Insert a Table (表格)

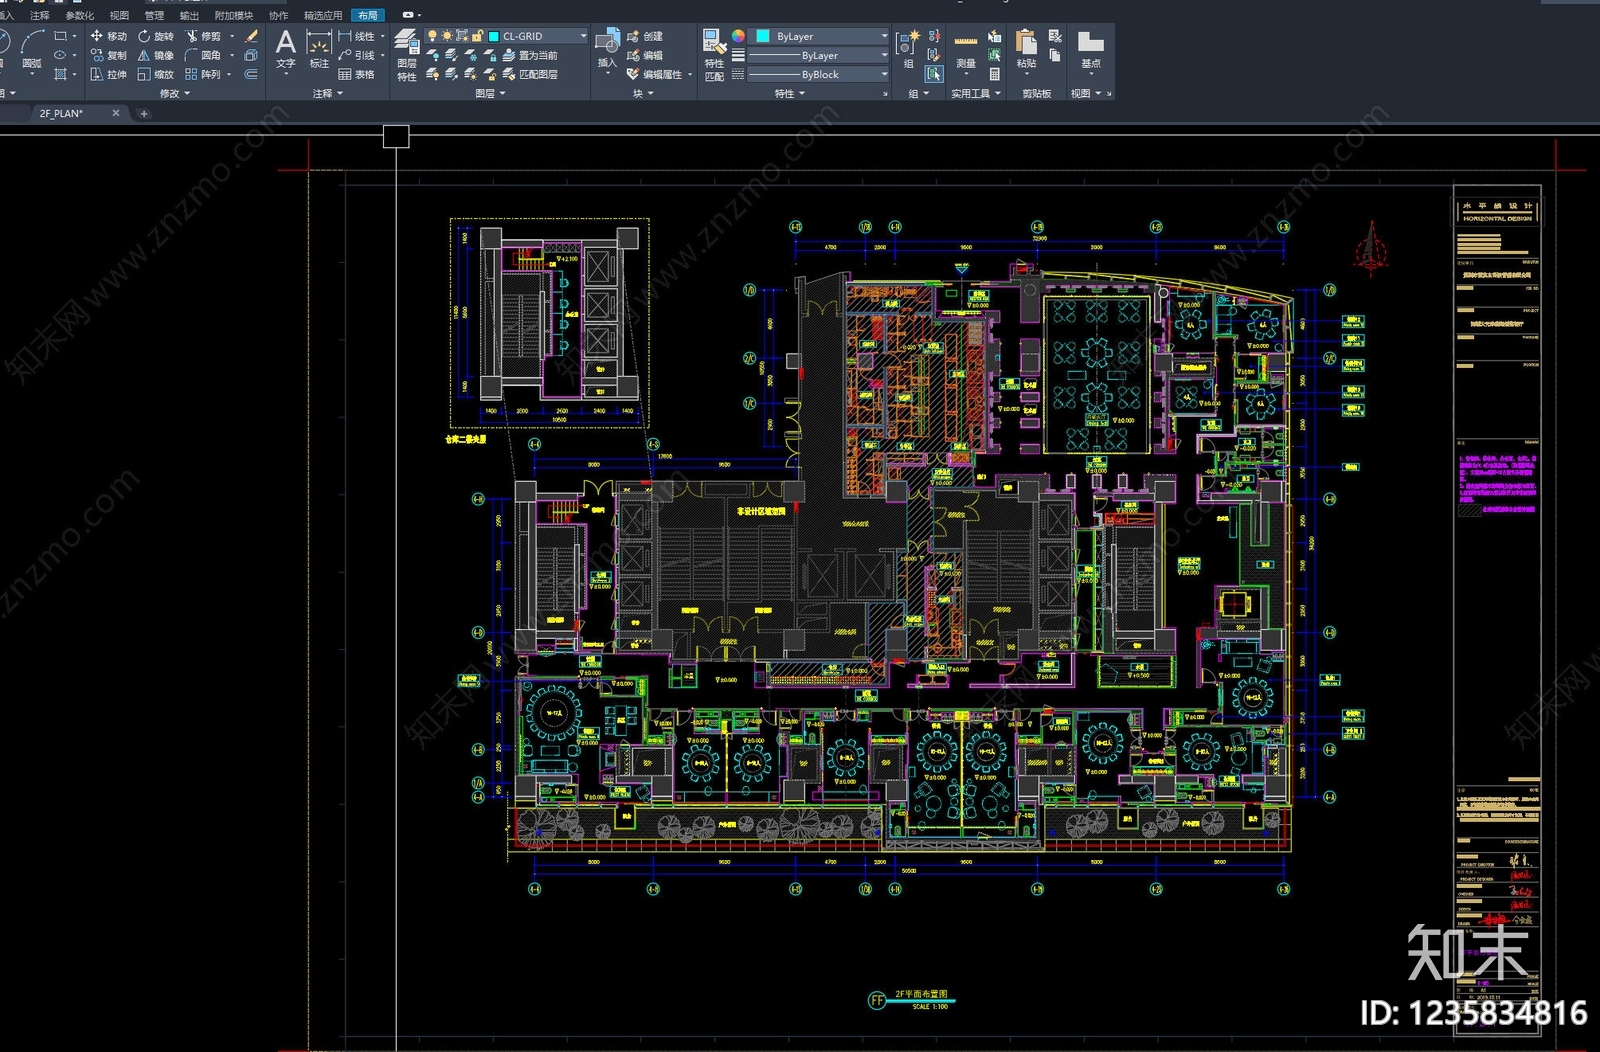click(x=356, y=74)
